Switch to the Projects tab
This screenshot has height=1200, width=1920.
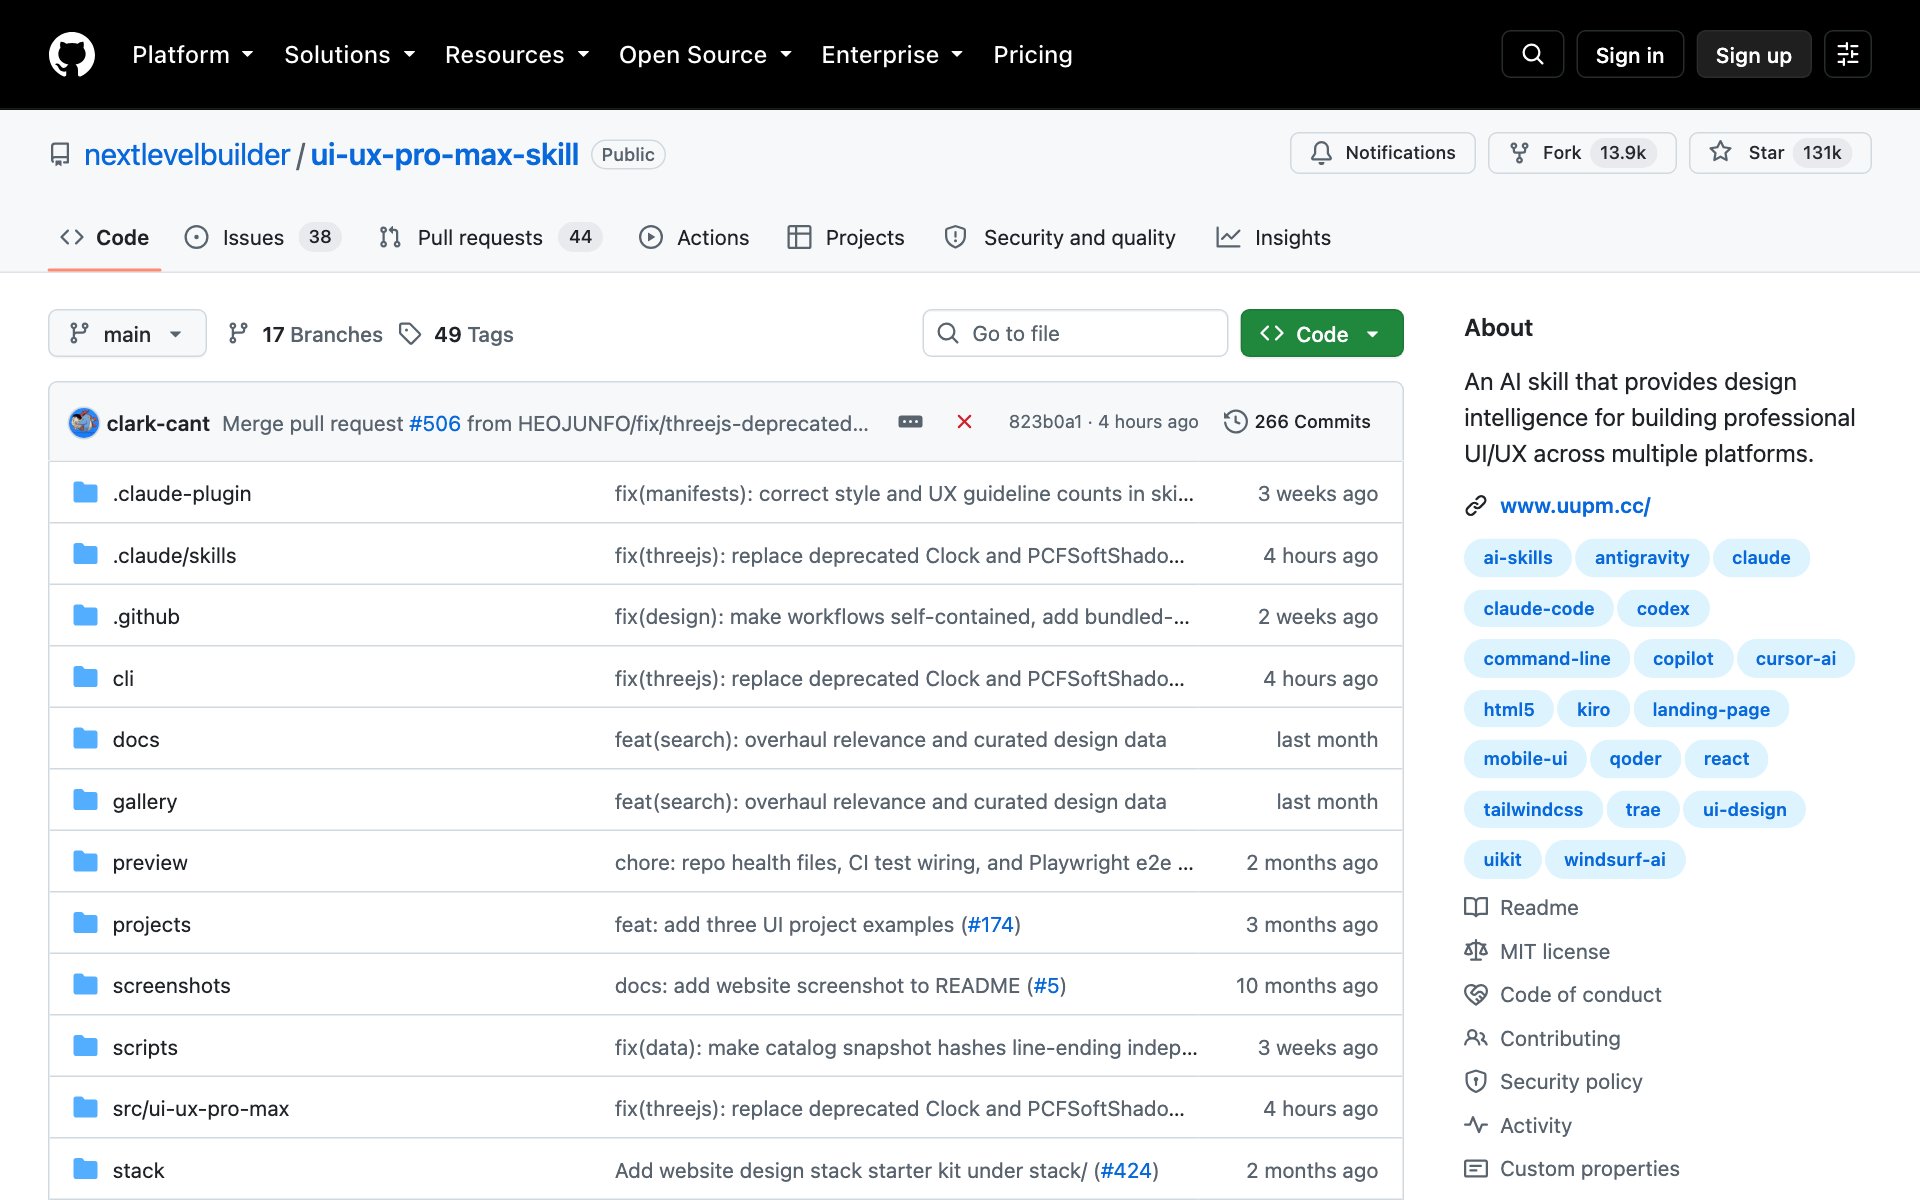click(846, 237)
